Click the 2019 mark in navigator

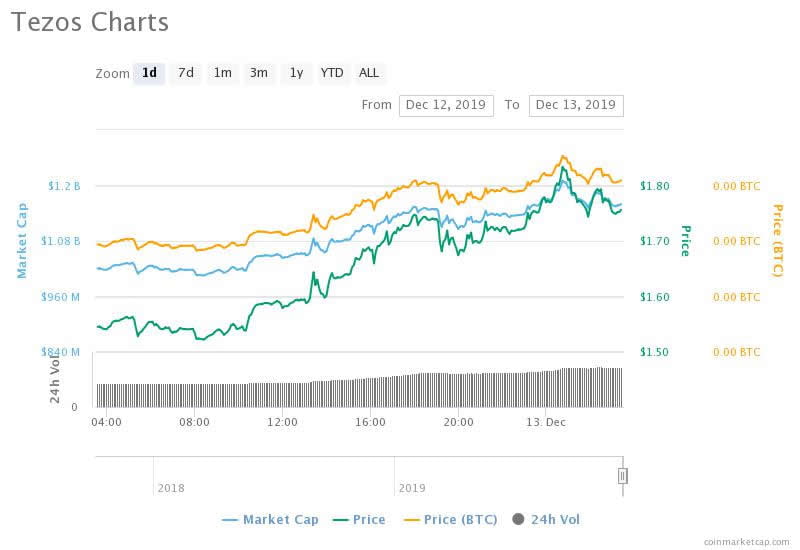click(x=412, y=488)
